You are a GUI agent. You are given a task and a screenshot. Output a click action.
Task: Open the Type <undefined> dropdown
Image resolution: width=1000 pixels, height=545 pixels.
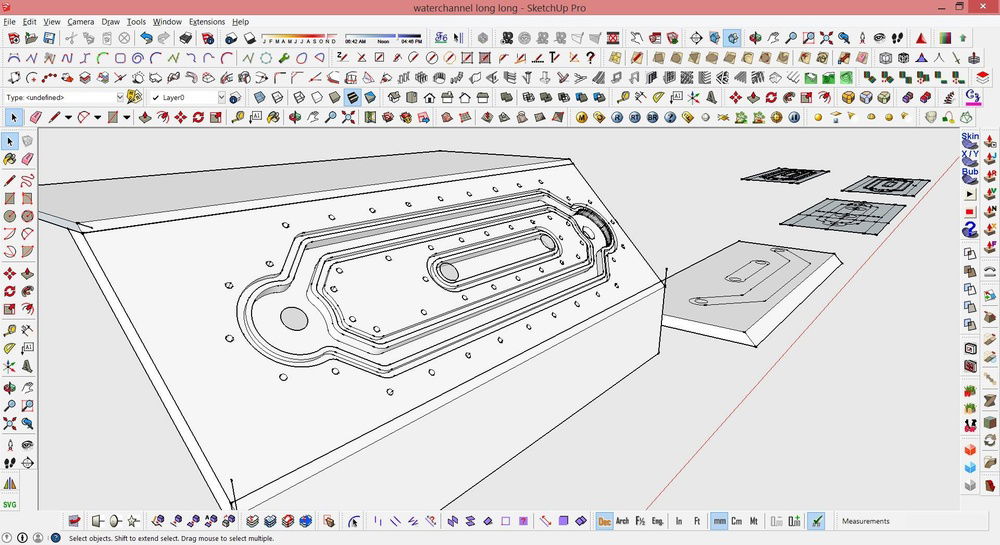(x=120, y=98)
